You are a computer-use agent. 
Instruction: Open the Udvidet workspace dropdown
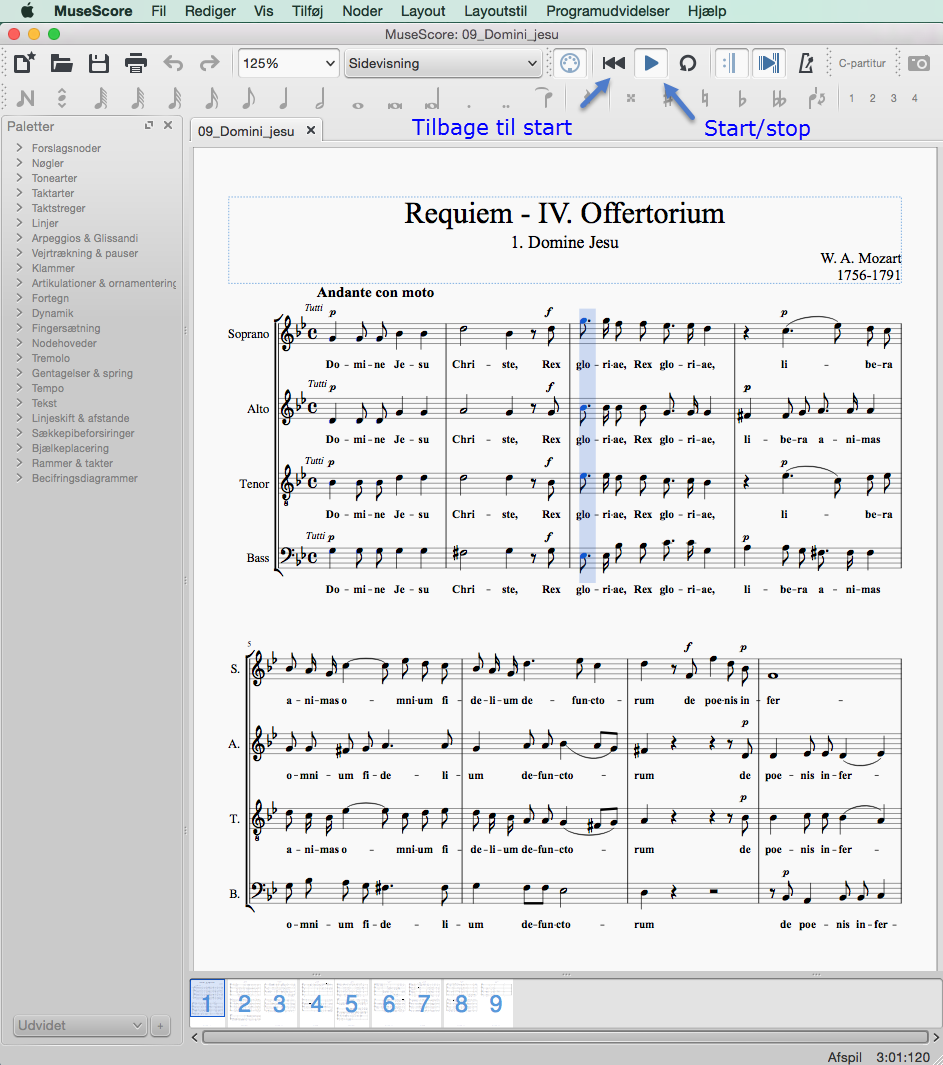80,1026
